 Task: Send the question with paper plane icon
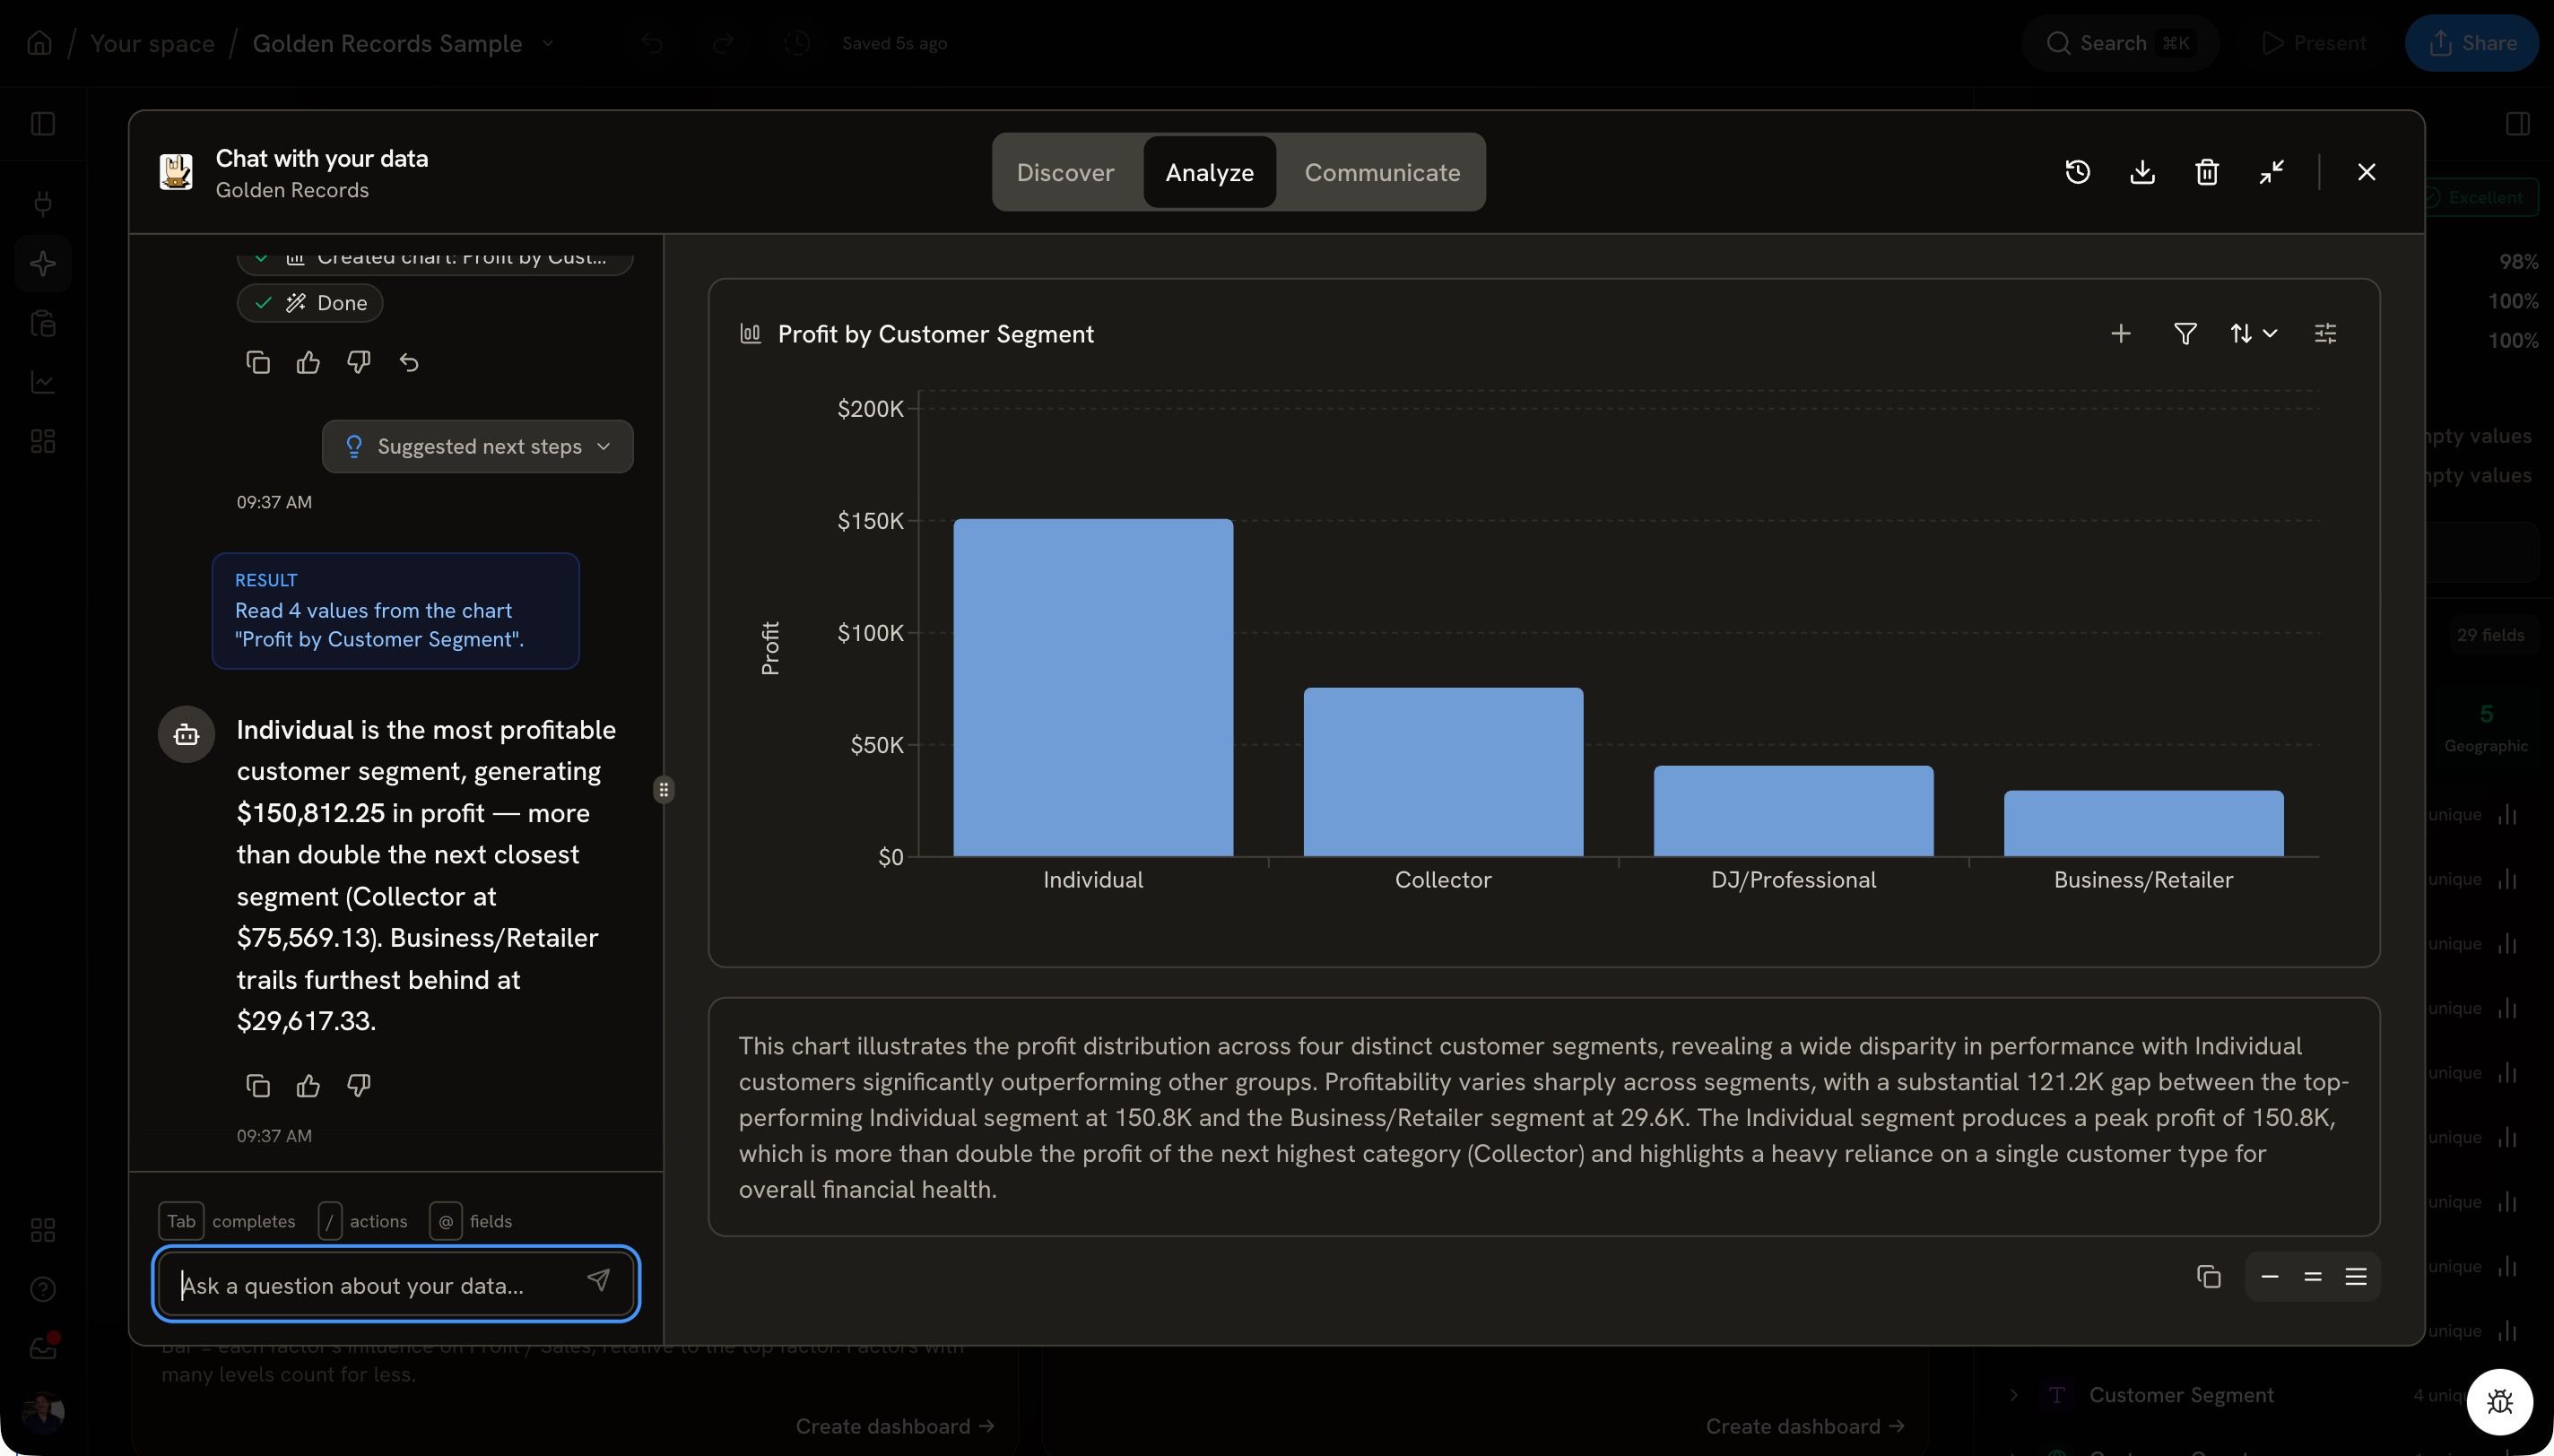coord(598,1280)
